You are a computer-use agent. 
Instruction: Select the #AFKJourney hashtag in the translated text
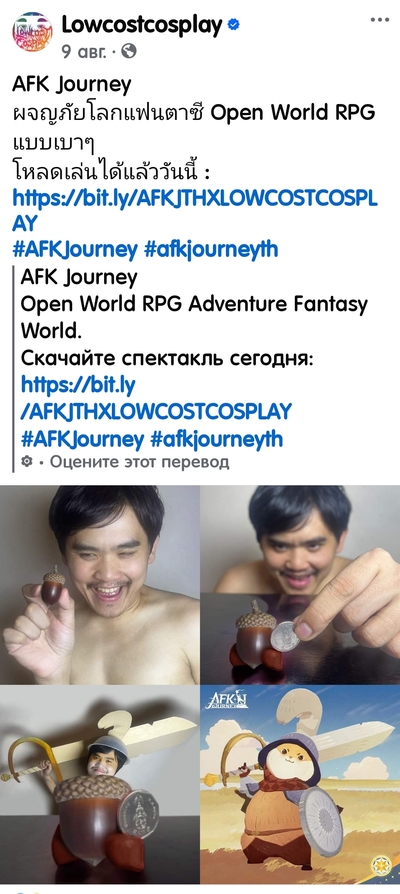click(82, 440)
